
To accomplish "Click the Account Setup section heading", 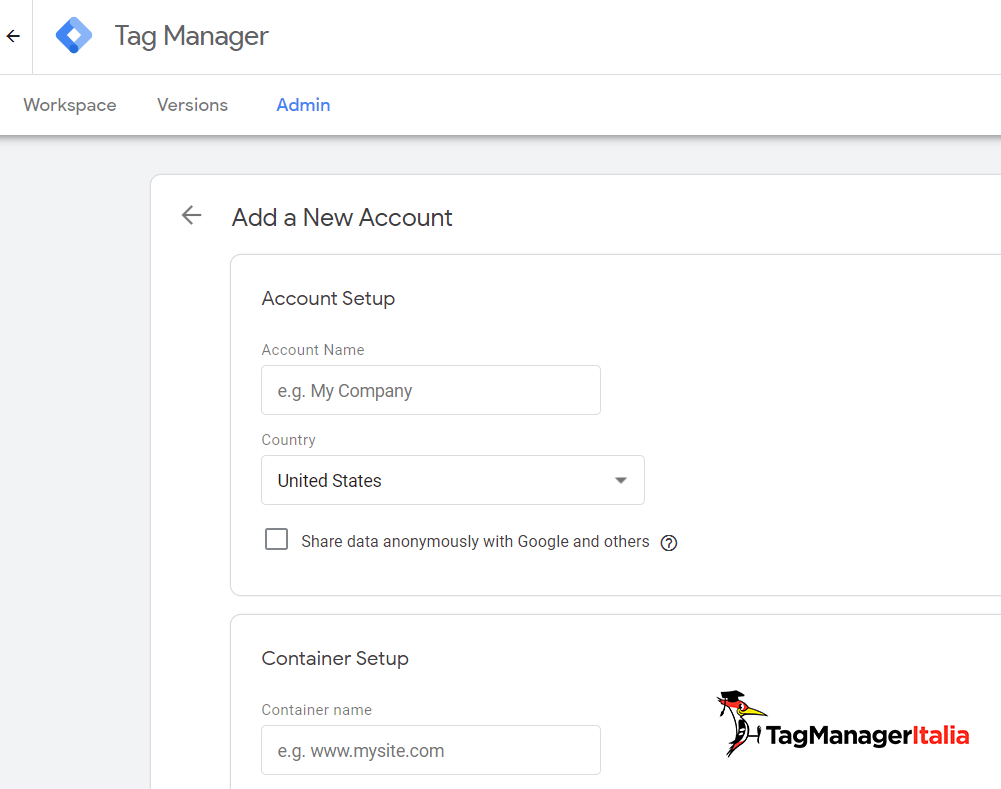I will click(328, 298).
